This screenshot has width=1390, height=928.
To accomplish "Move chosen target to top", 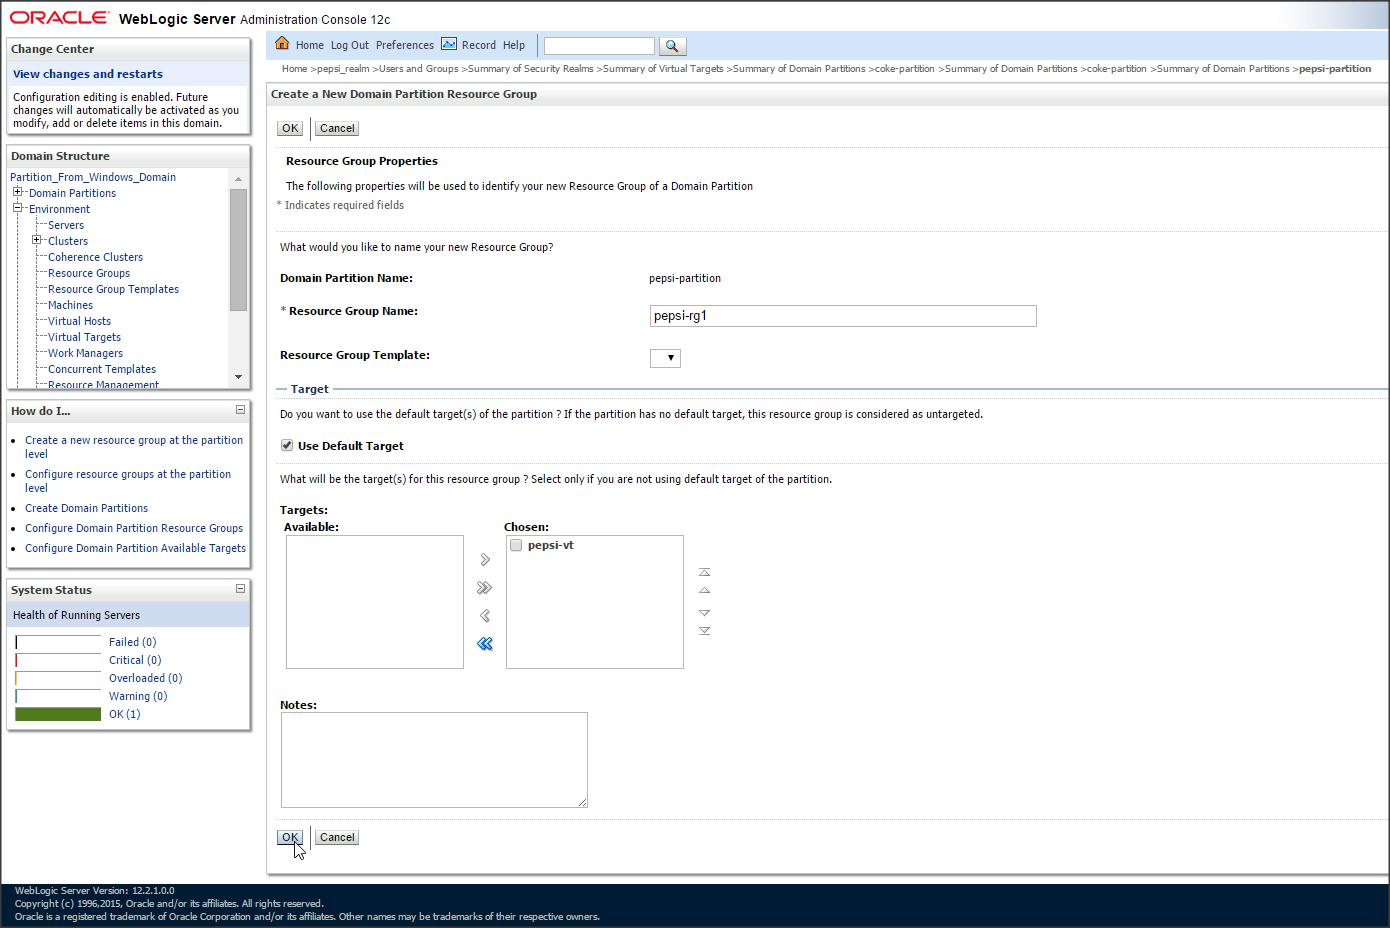I will tap(704, 573).
